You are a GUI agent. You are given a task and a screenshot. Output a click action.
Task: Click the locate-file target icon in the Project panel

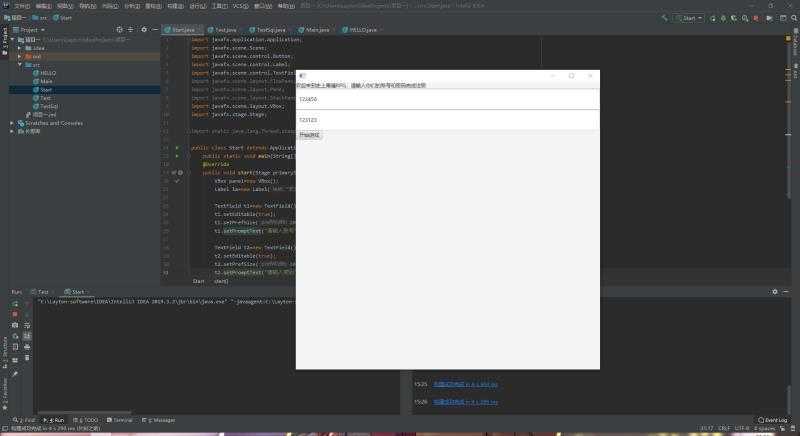pos(119,30)
